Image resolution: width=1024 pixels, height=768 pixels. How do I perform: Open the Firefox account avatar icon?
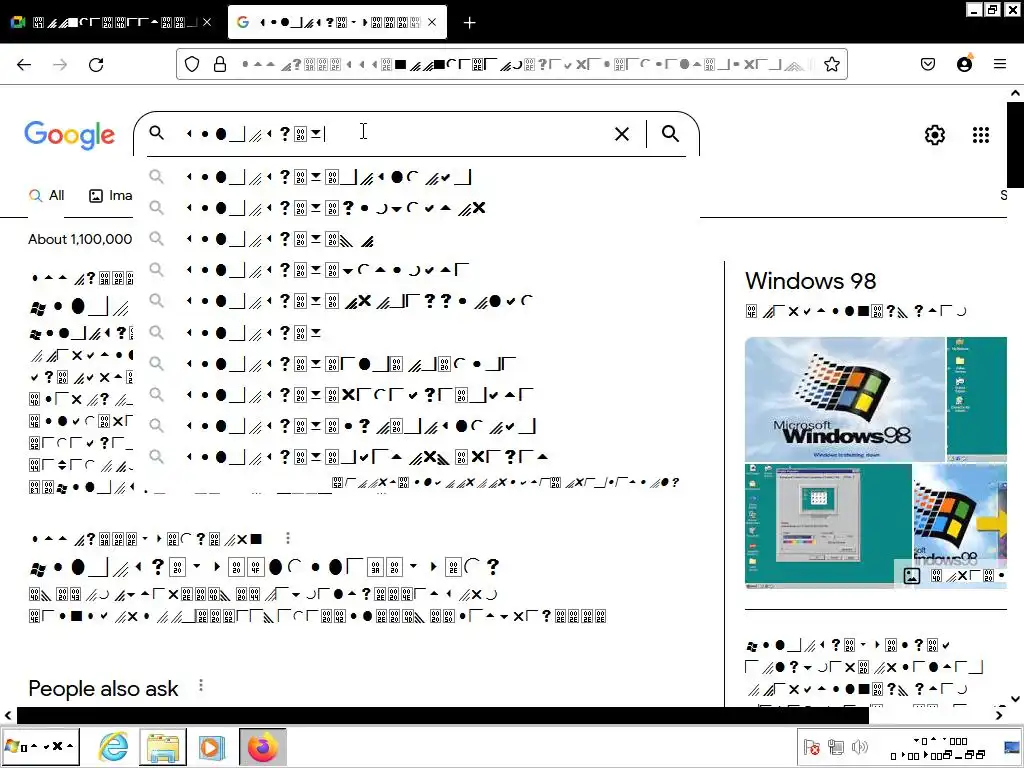point(964,63)
